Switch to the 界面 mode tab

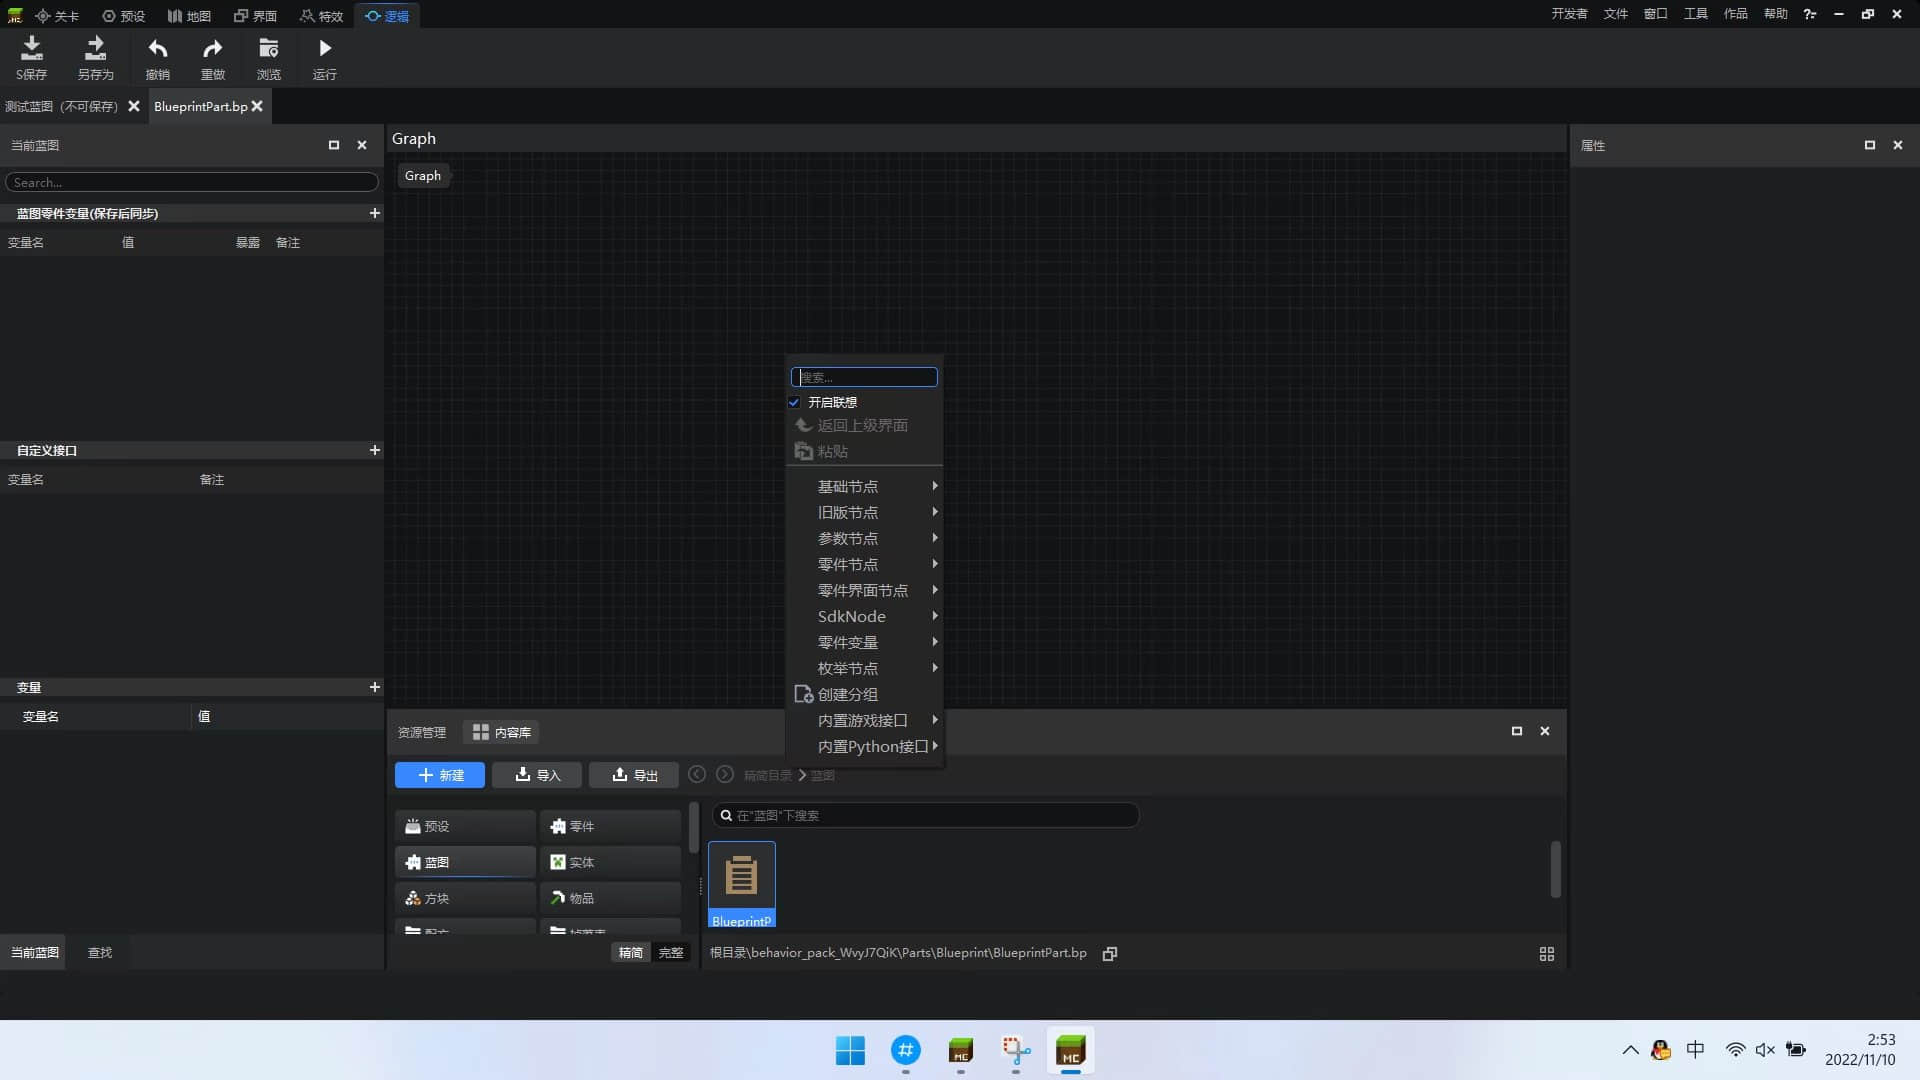coord(255,16)
